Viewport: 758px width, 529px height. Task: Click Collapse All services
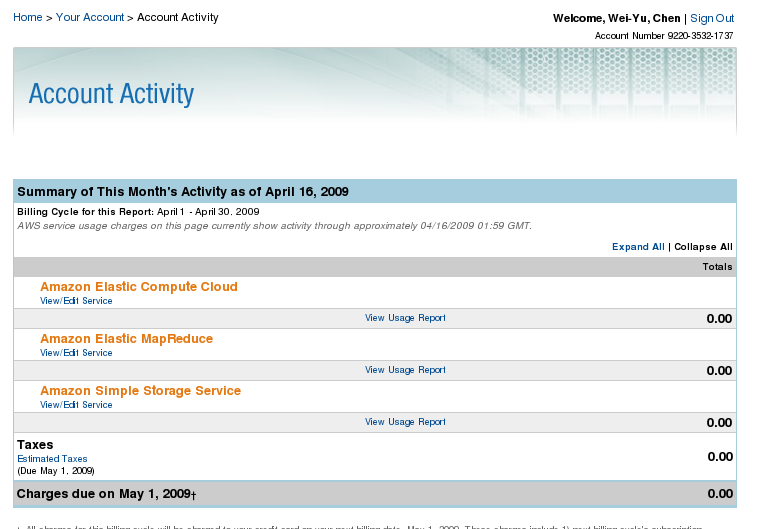tap(703, 247)
